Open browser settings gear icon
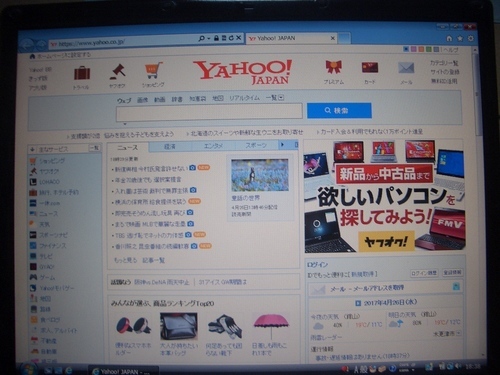This screenshot has width=500, height=375. coord(470,39)
